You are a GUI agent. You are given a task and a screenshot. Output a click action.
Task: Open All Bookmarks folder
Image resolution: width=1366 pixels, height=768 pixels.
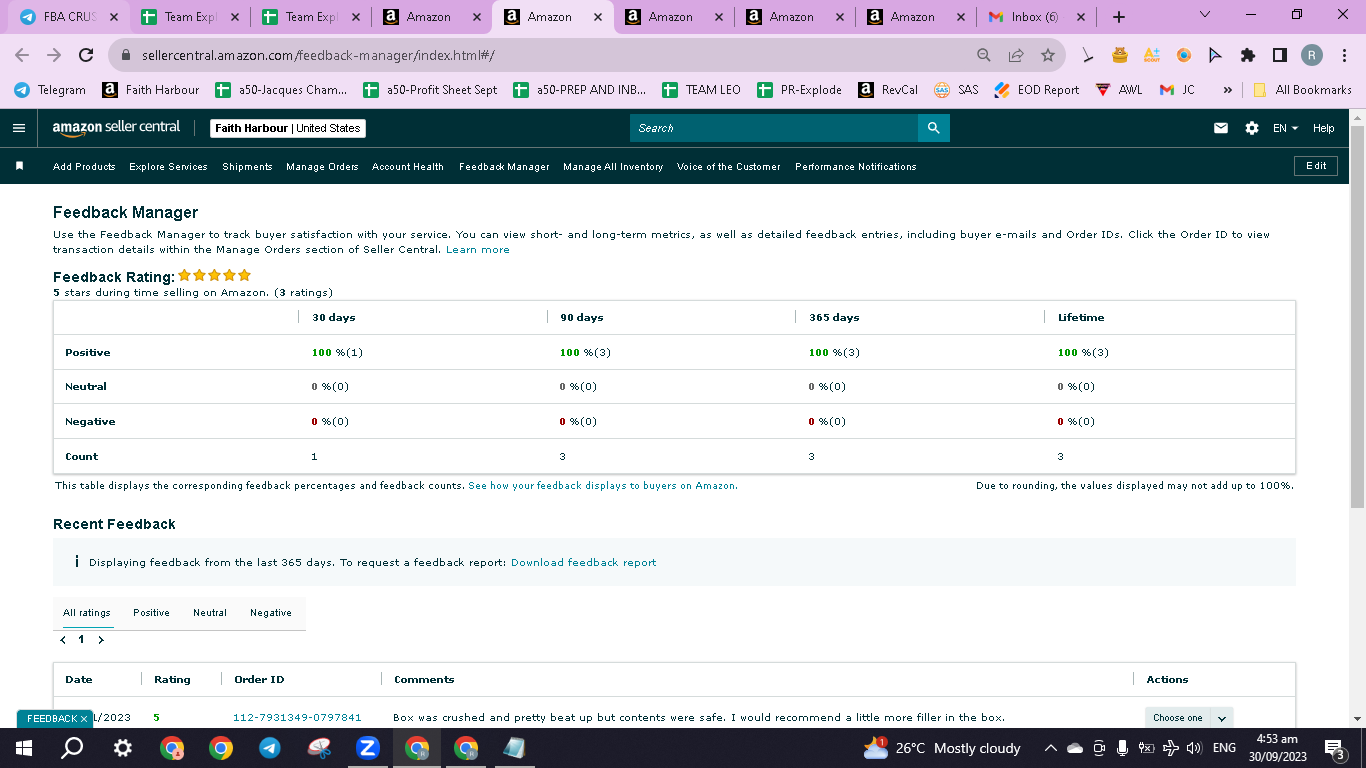[x=1302, y=90]
